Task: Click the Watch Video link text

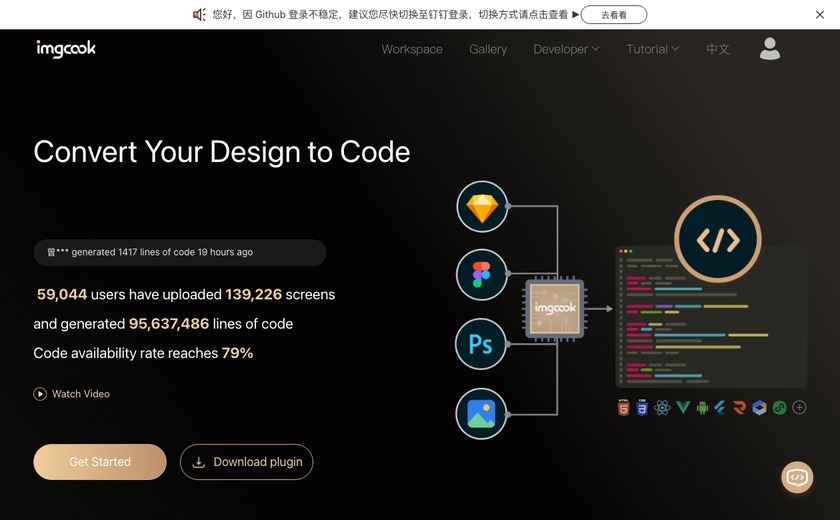Action: 81,394
